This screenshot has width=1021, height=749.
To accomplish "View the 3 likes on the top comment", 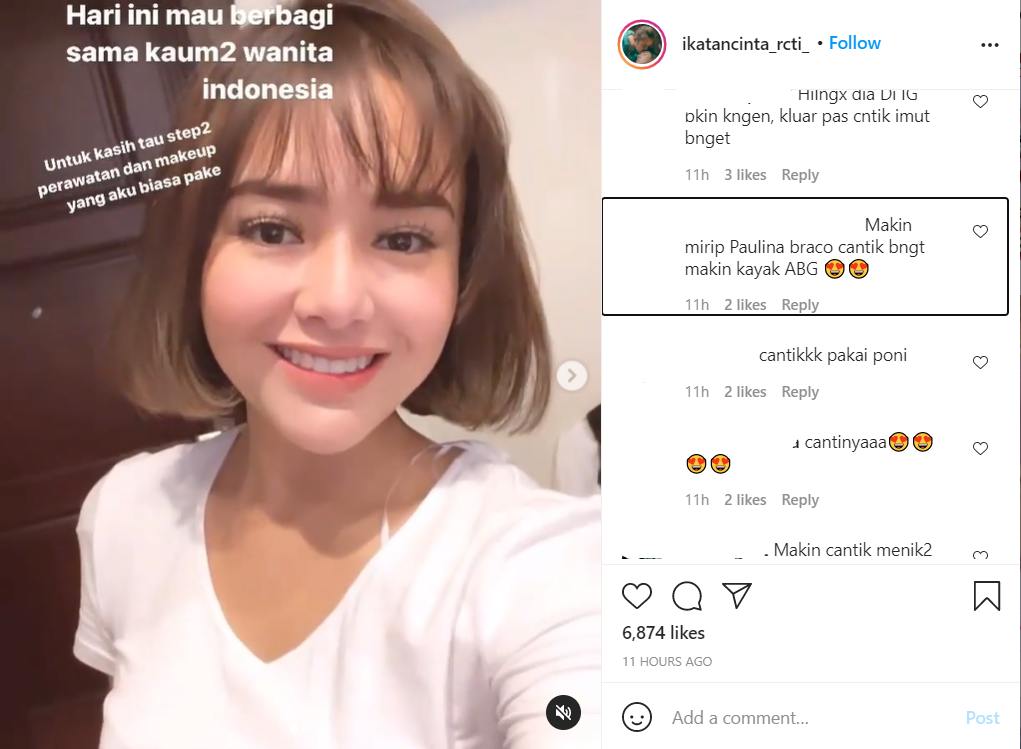I will click(744, 174).
